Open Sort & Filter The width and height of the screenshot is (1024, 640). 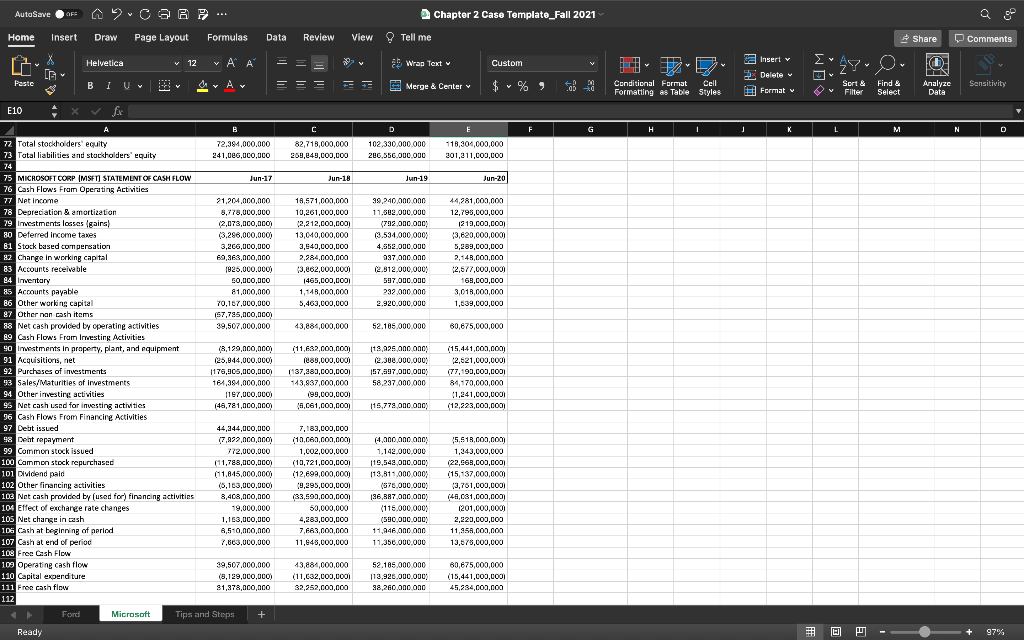tap(854, 75)
